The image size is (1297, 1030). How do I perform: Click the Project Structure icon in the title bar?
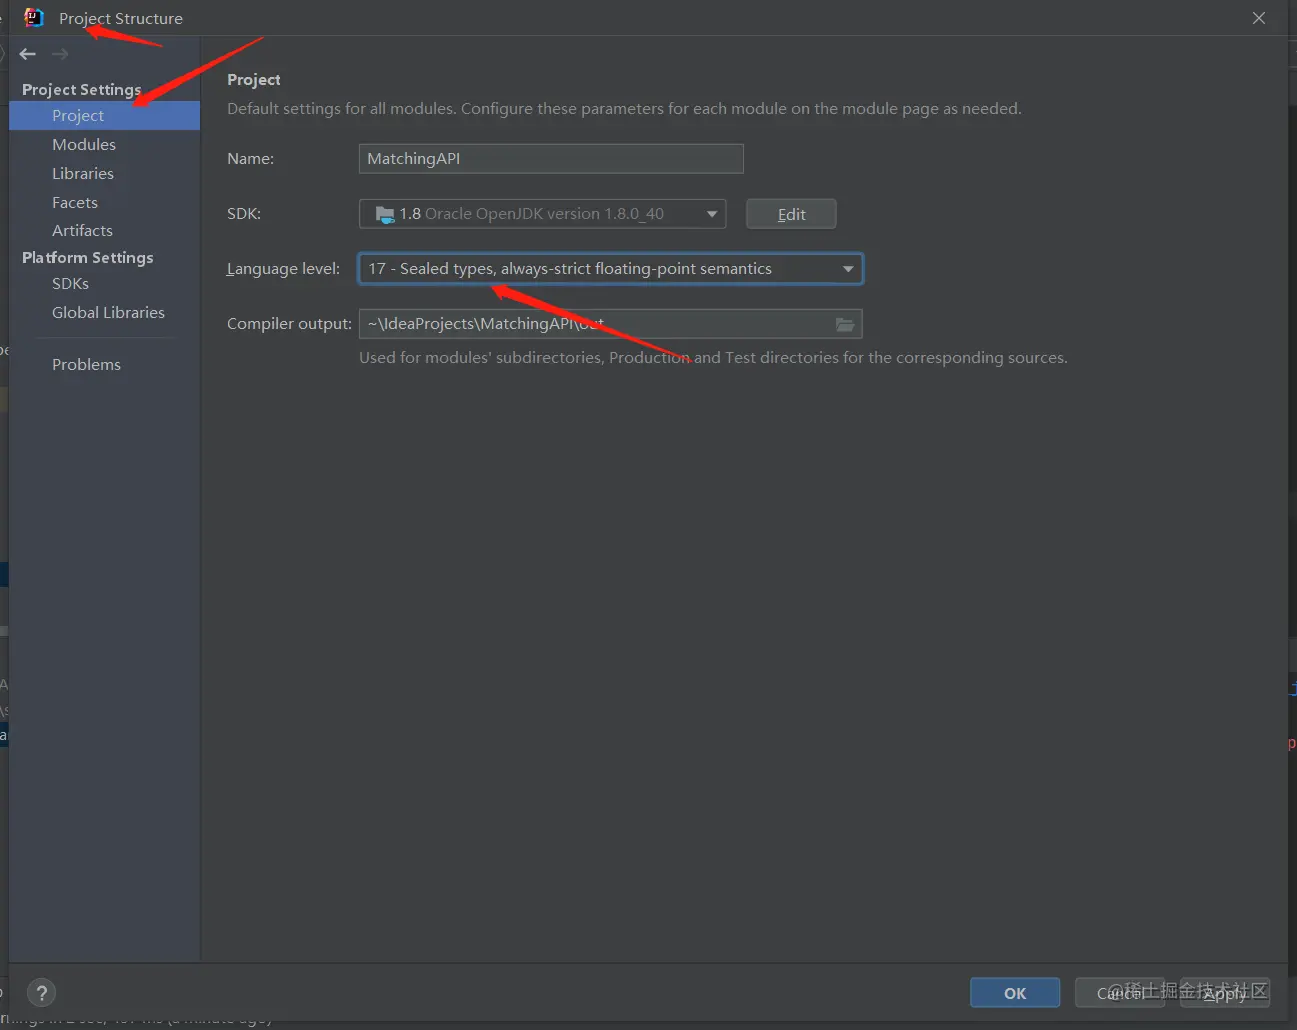click(x=33, y=17)
